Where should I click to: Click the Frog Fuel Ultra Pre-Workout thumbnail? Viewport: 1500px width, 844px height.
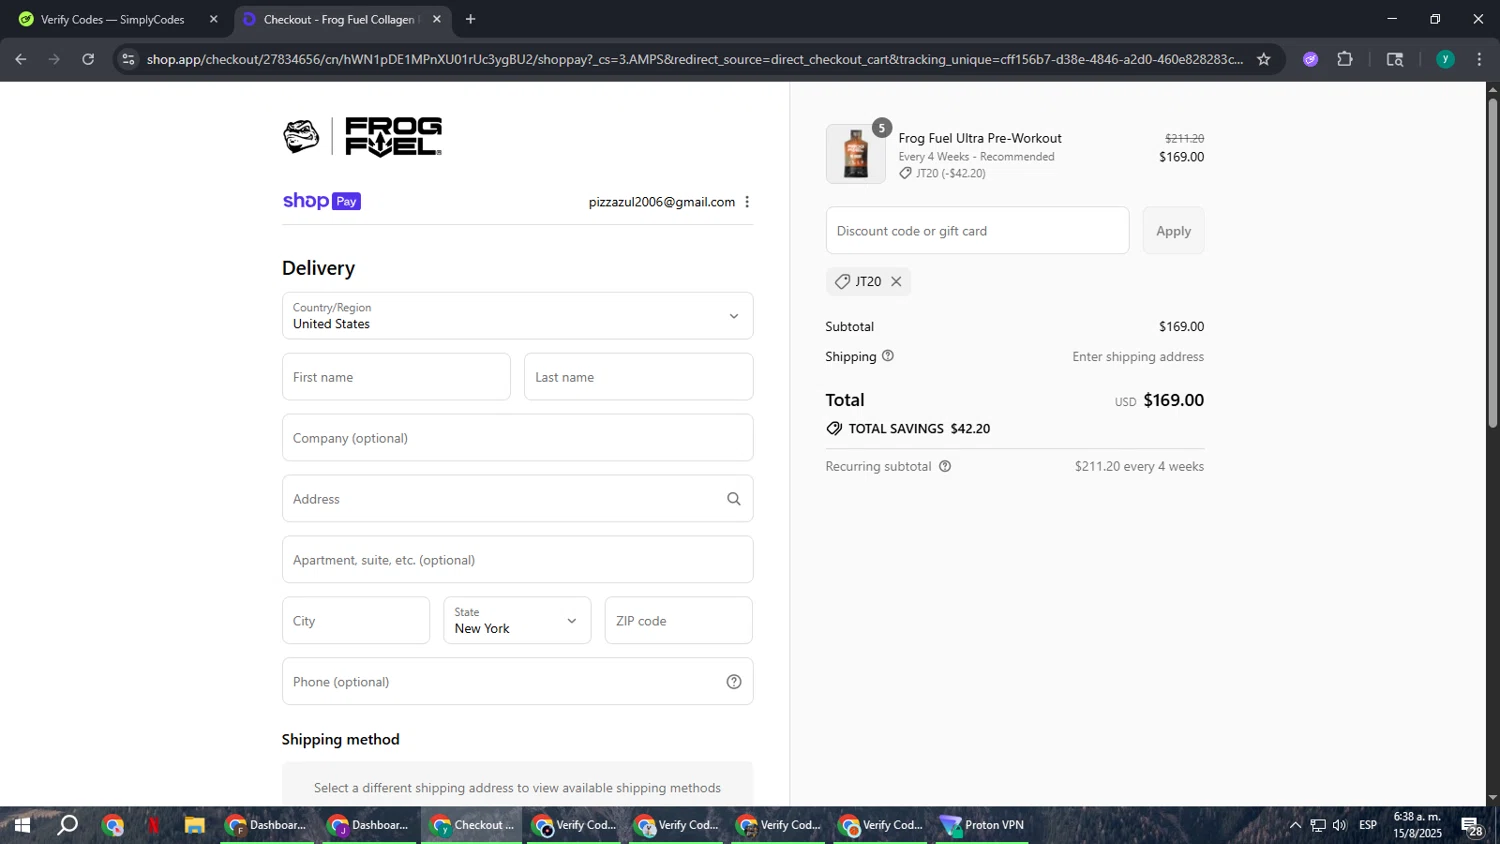[x=855, y=154]
